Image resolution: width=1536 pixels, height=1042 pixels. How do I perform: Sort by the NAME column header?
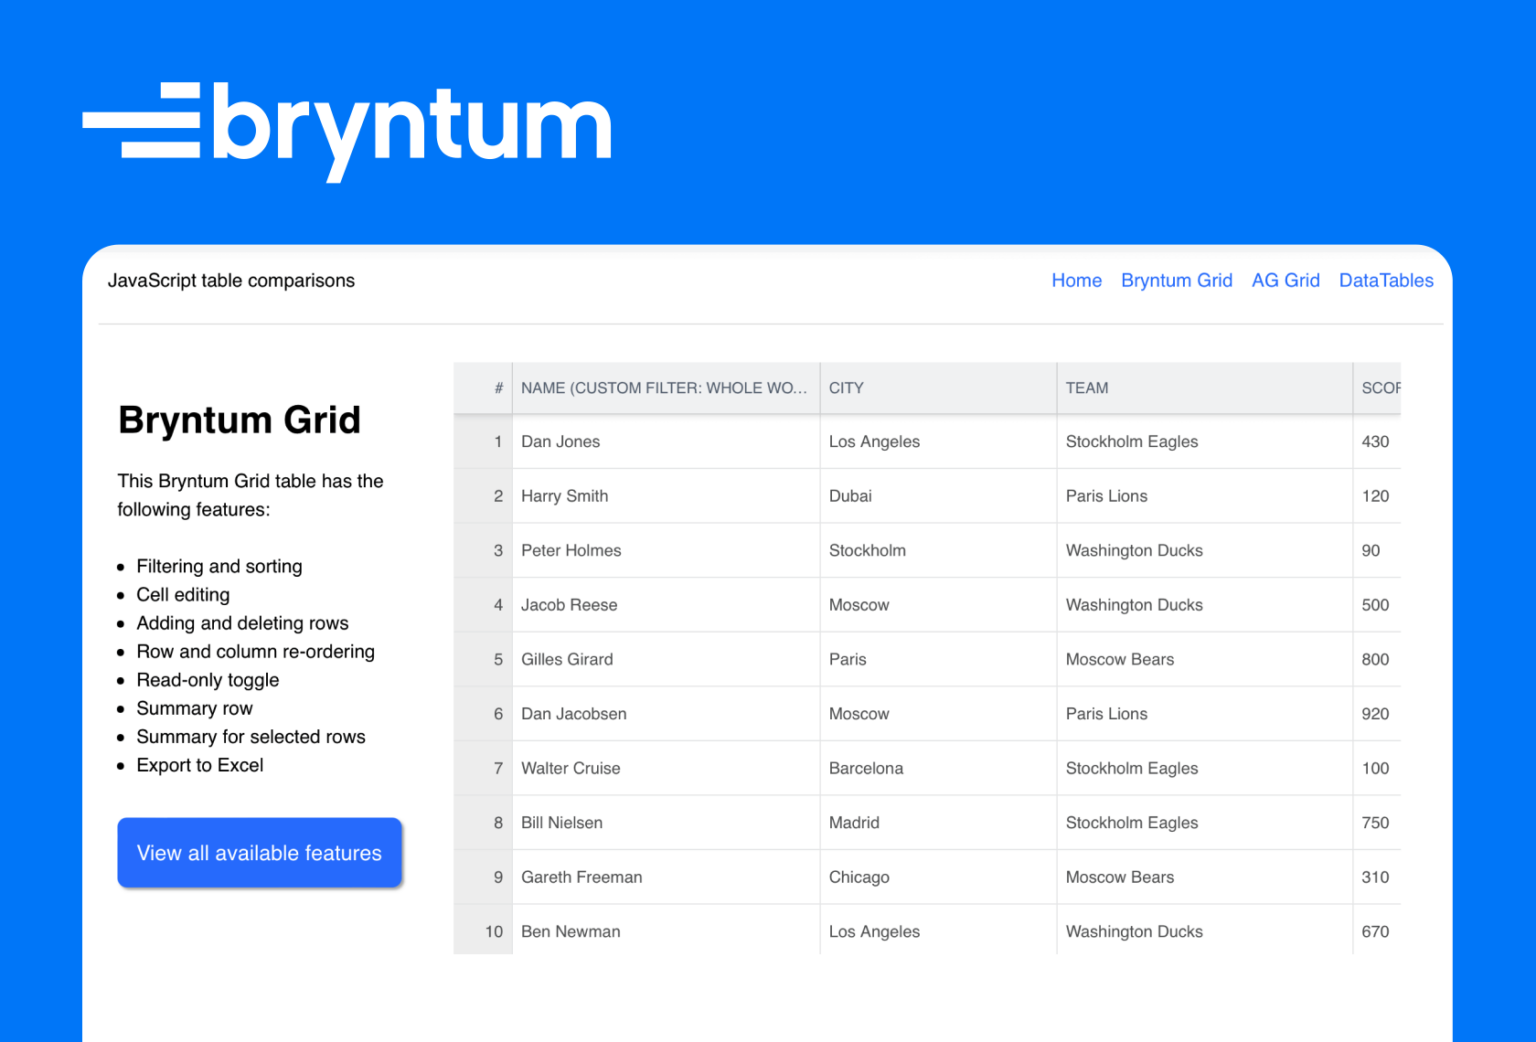[664, 388]
